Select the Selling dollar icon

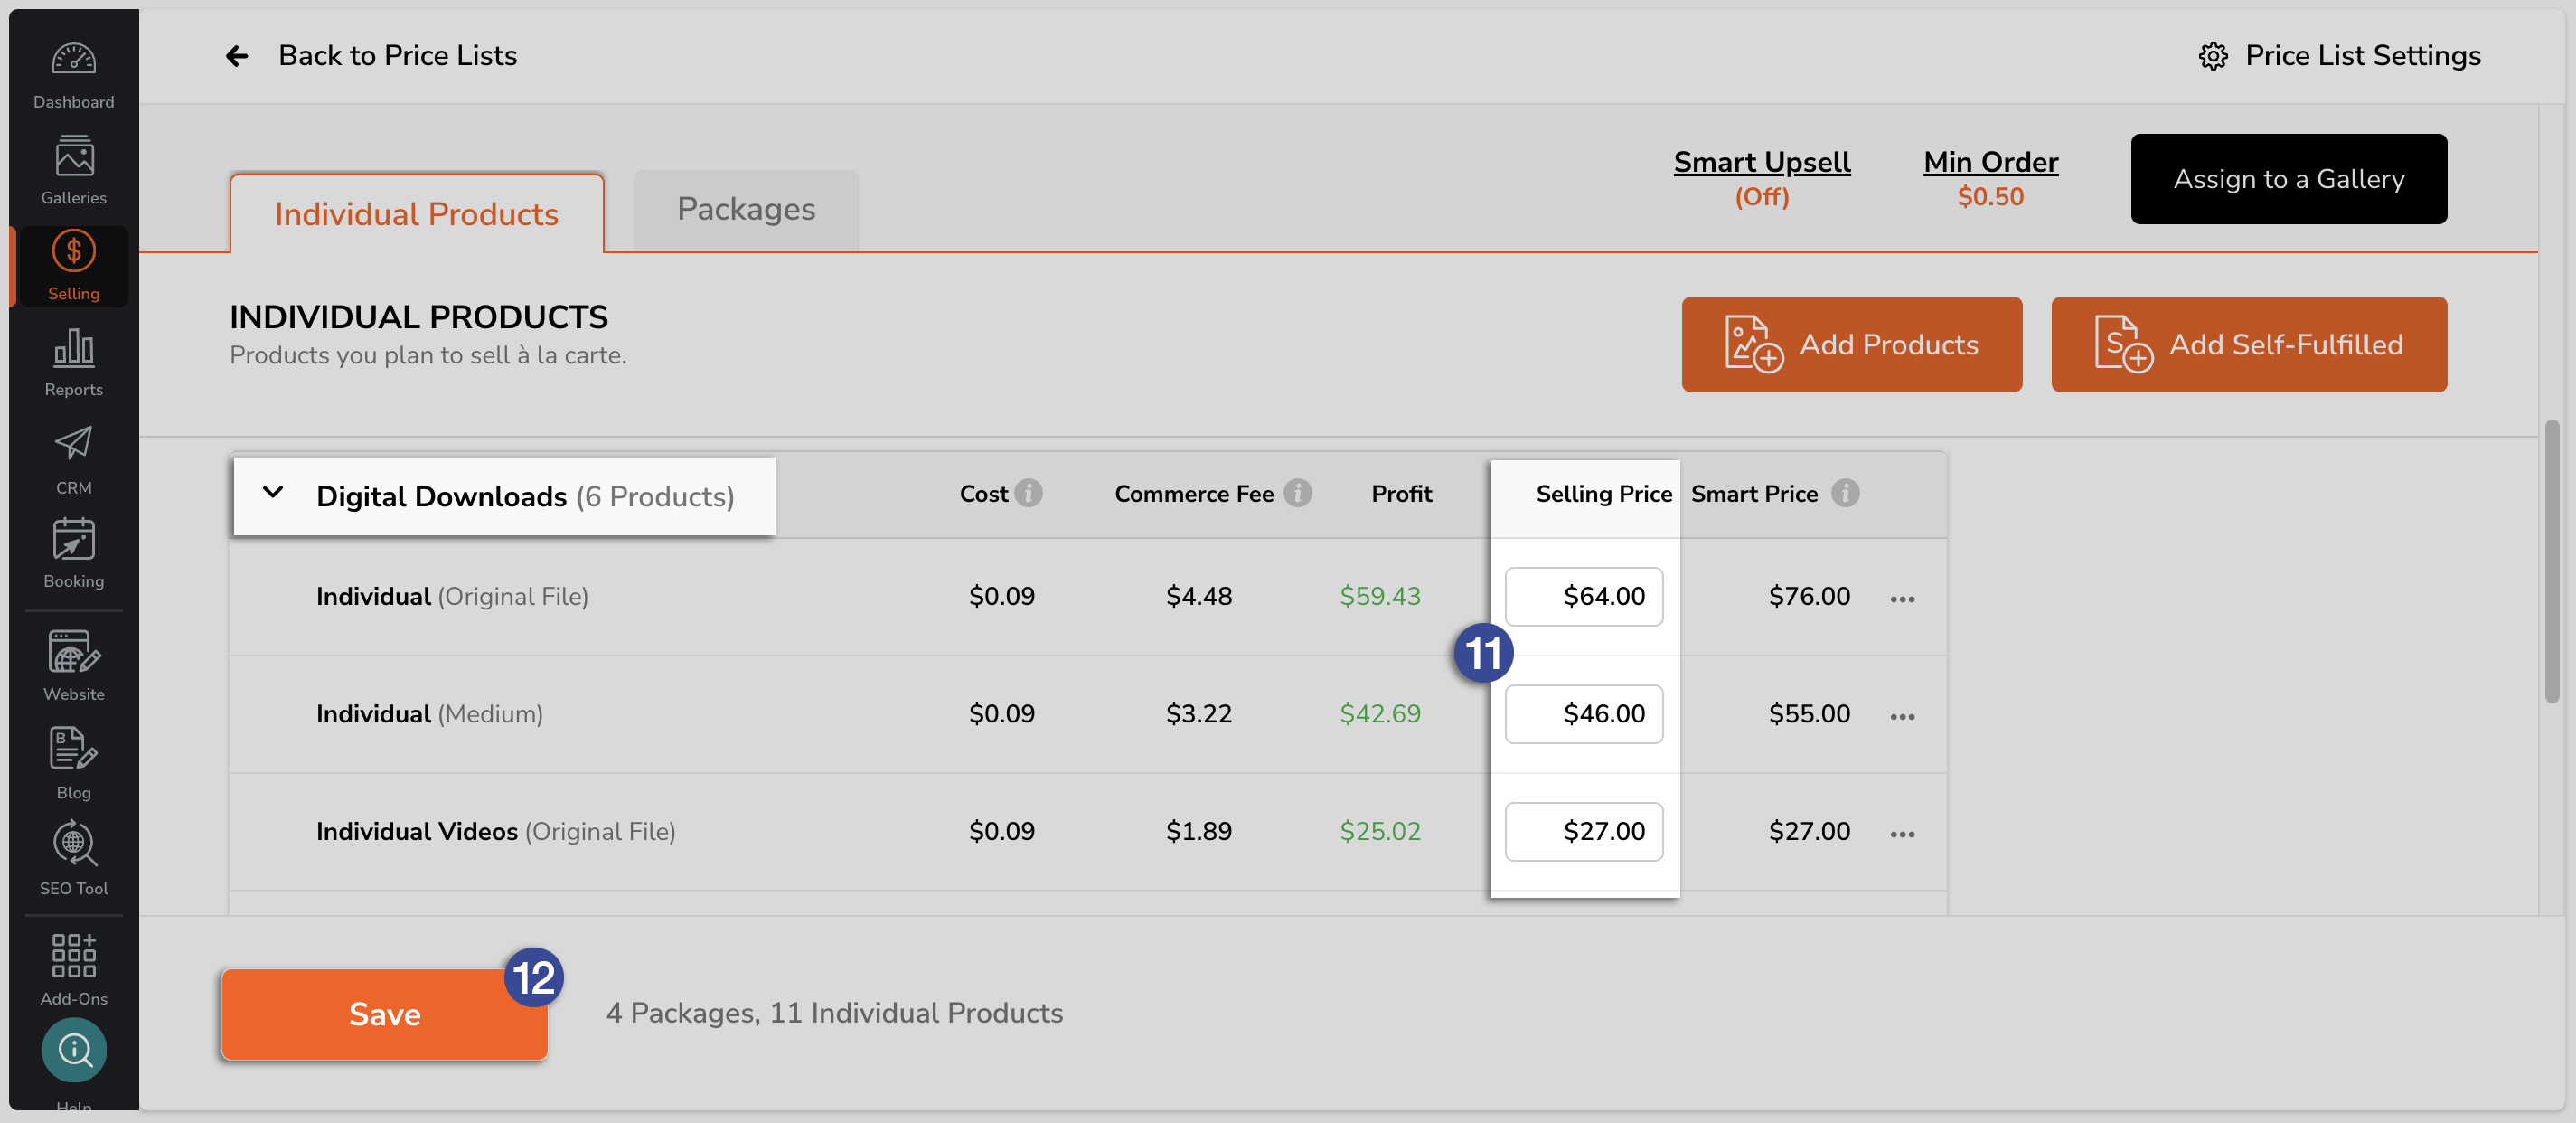click(73, 250)
